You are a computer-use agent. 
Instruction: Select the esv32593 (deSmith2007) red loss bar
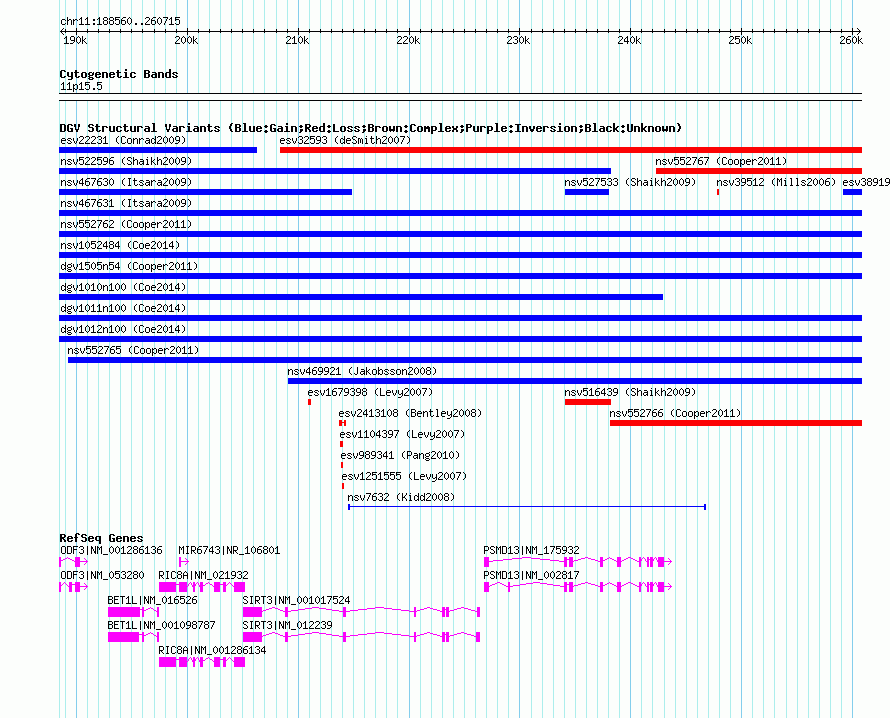click(571, 150)
